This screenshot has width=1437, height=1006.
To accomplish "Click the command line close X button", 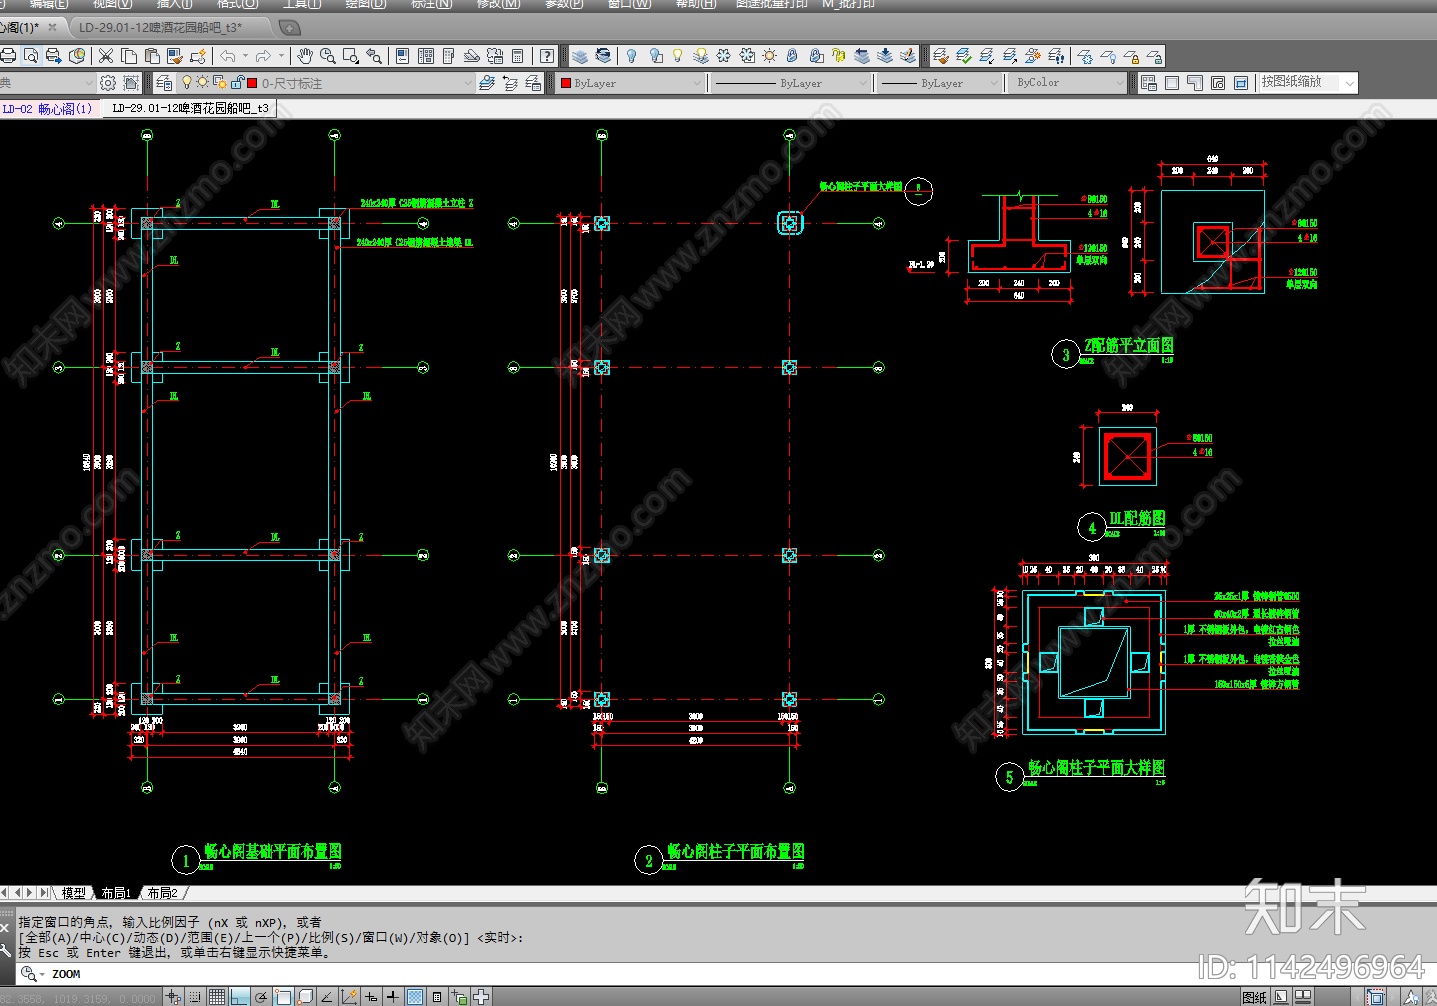I will click(6, 927).
